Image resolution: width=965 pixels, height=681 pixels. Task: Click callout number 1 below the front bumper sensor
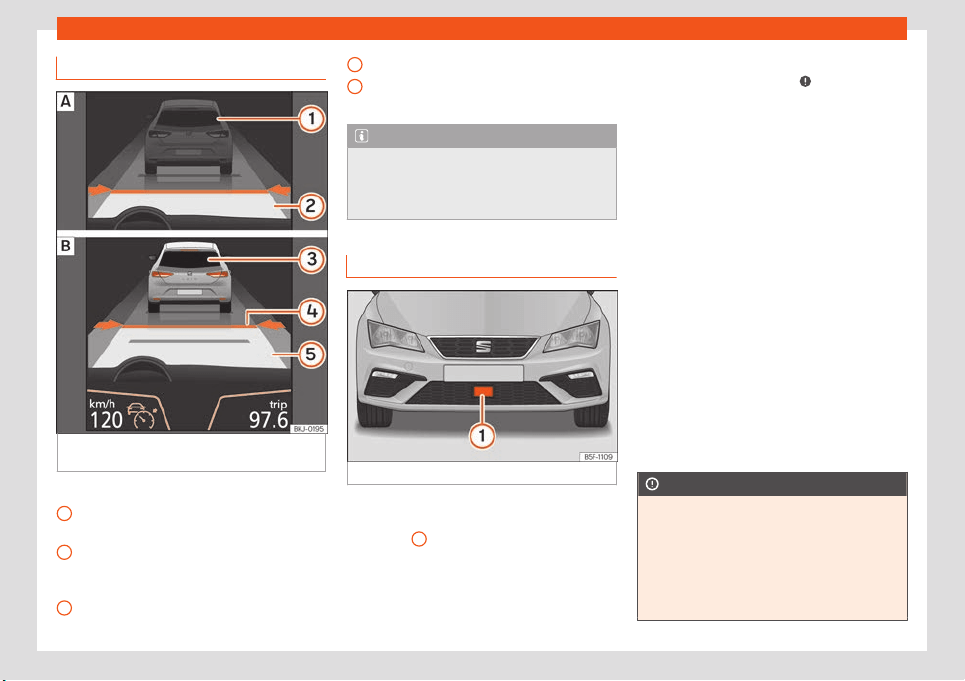482,436
